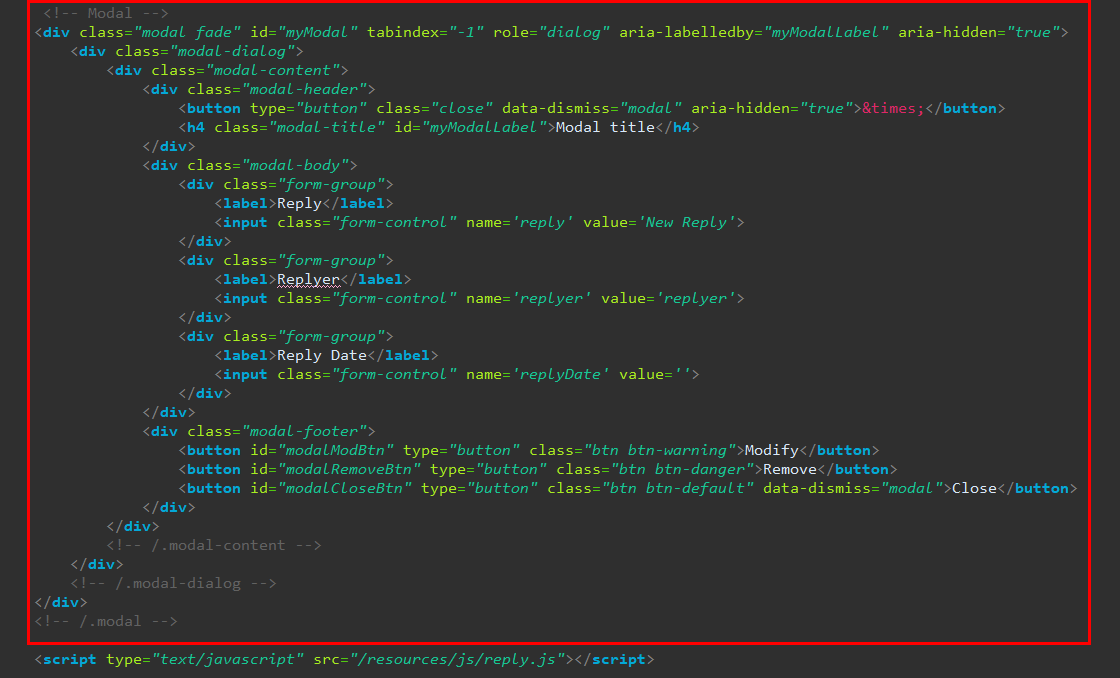The width and height of the screenshot is (1120, 678).
Task: Click the 'Close' button text in code
Action: [x=974, y=489]
